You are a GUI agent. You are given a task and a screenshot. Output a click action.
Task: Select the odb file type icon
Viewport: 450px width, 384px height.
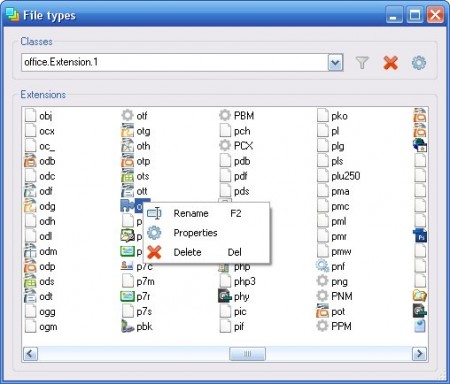pos(30,161)
